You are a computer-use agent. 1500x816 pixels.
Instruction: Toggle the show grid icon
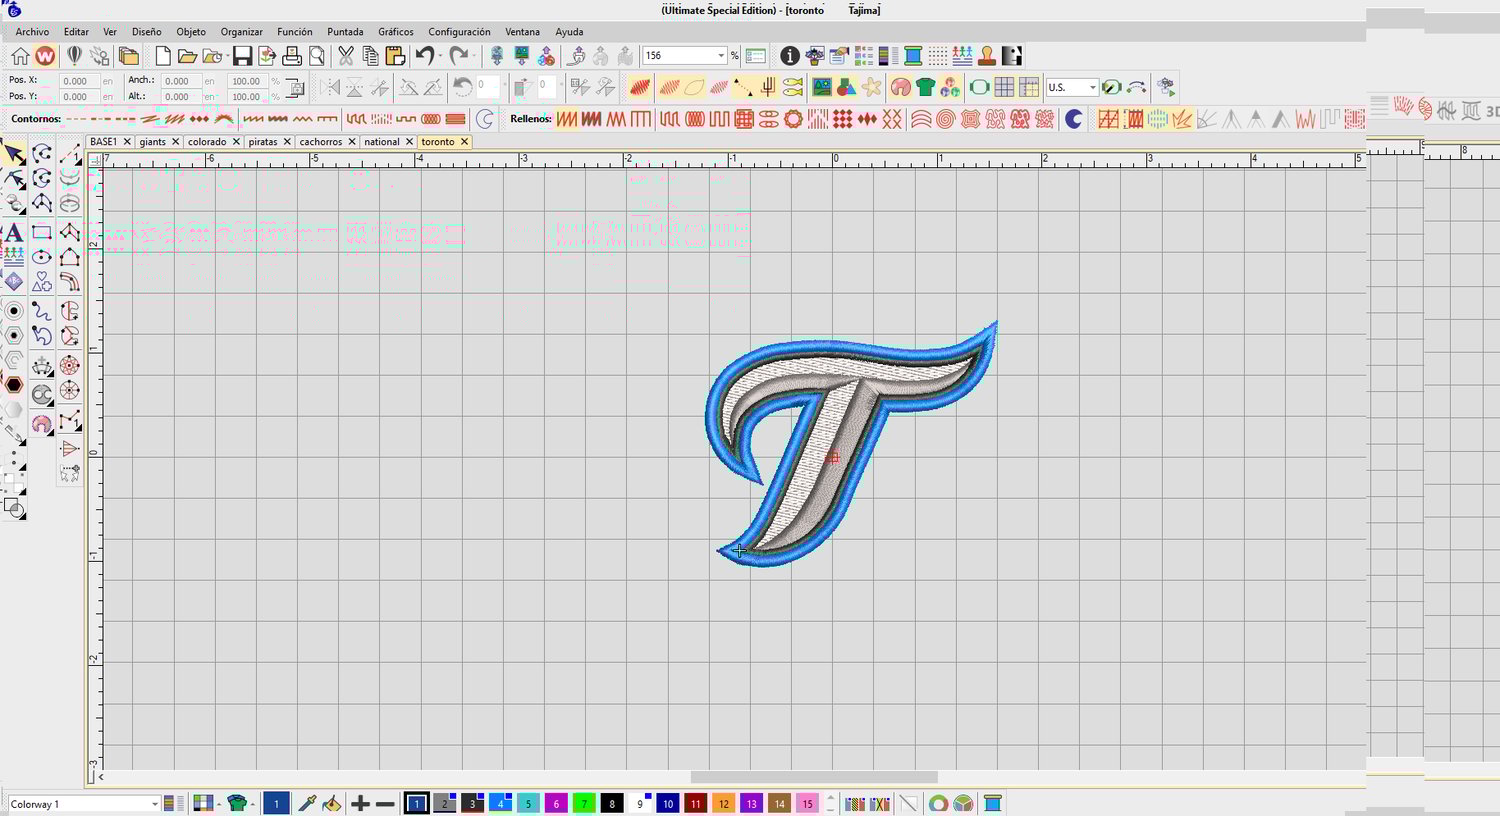(x=1004, y=88)
